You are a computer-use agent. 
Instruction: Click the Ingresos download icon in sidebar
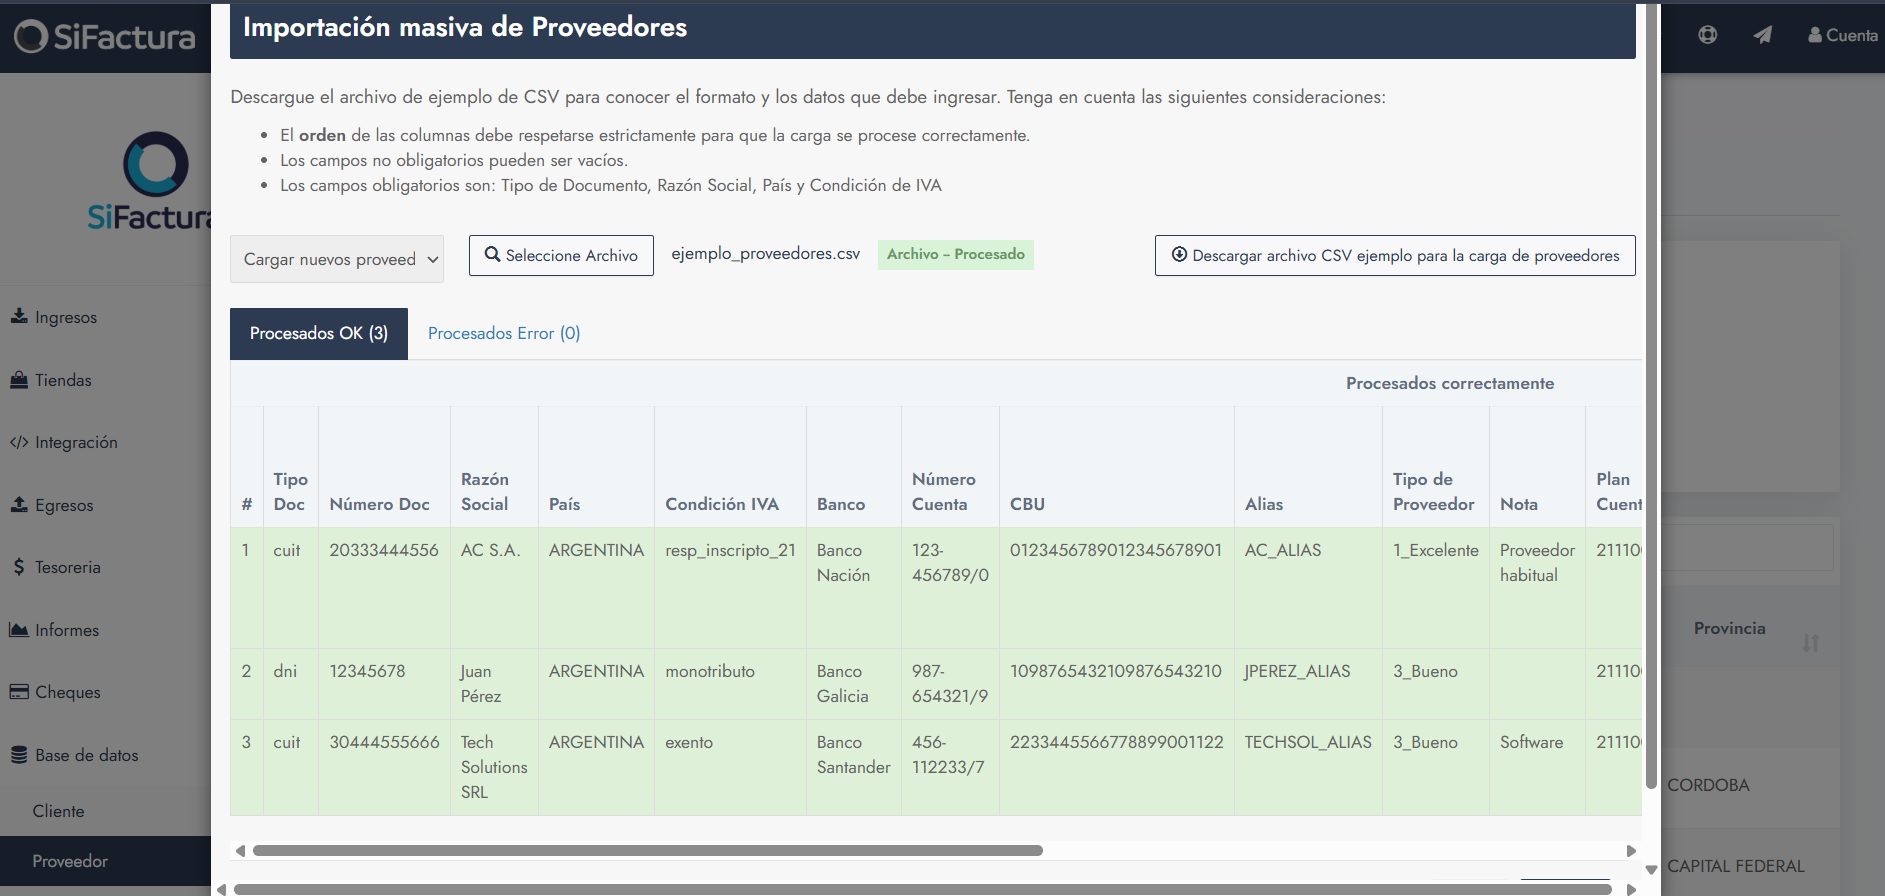[x=19, y=316]
